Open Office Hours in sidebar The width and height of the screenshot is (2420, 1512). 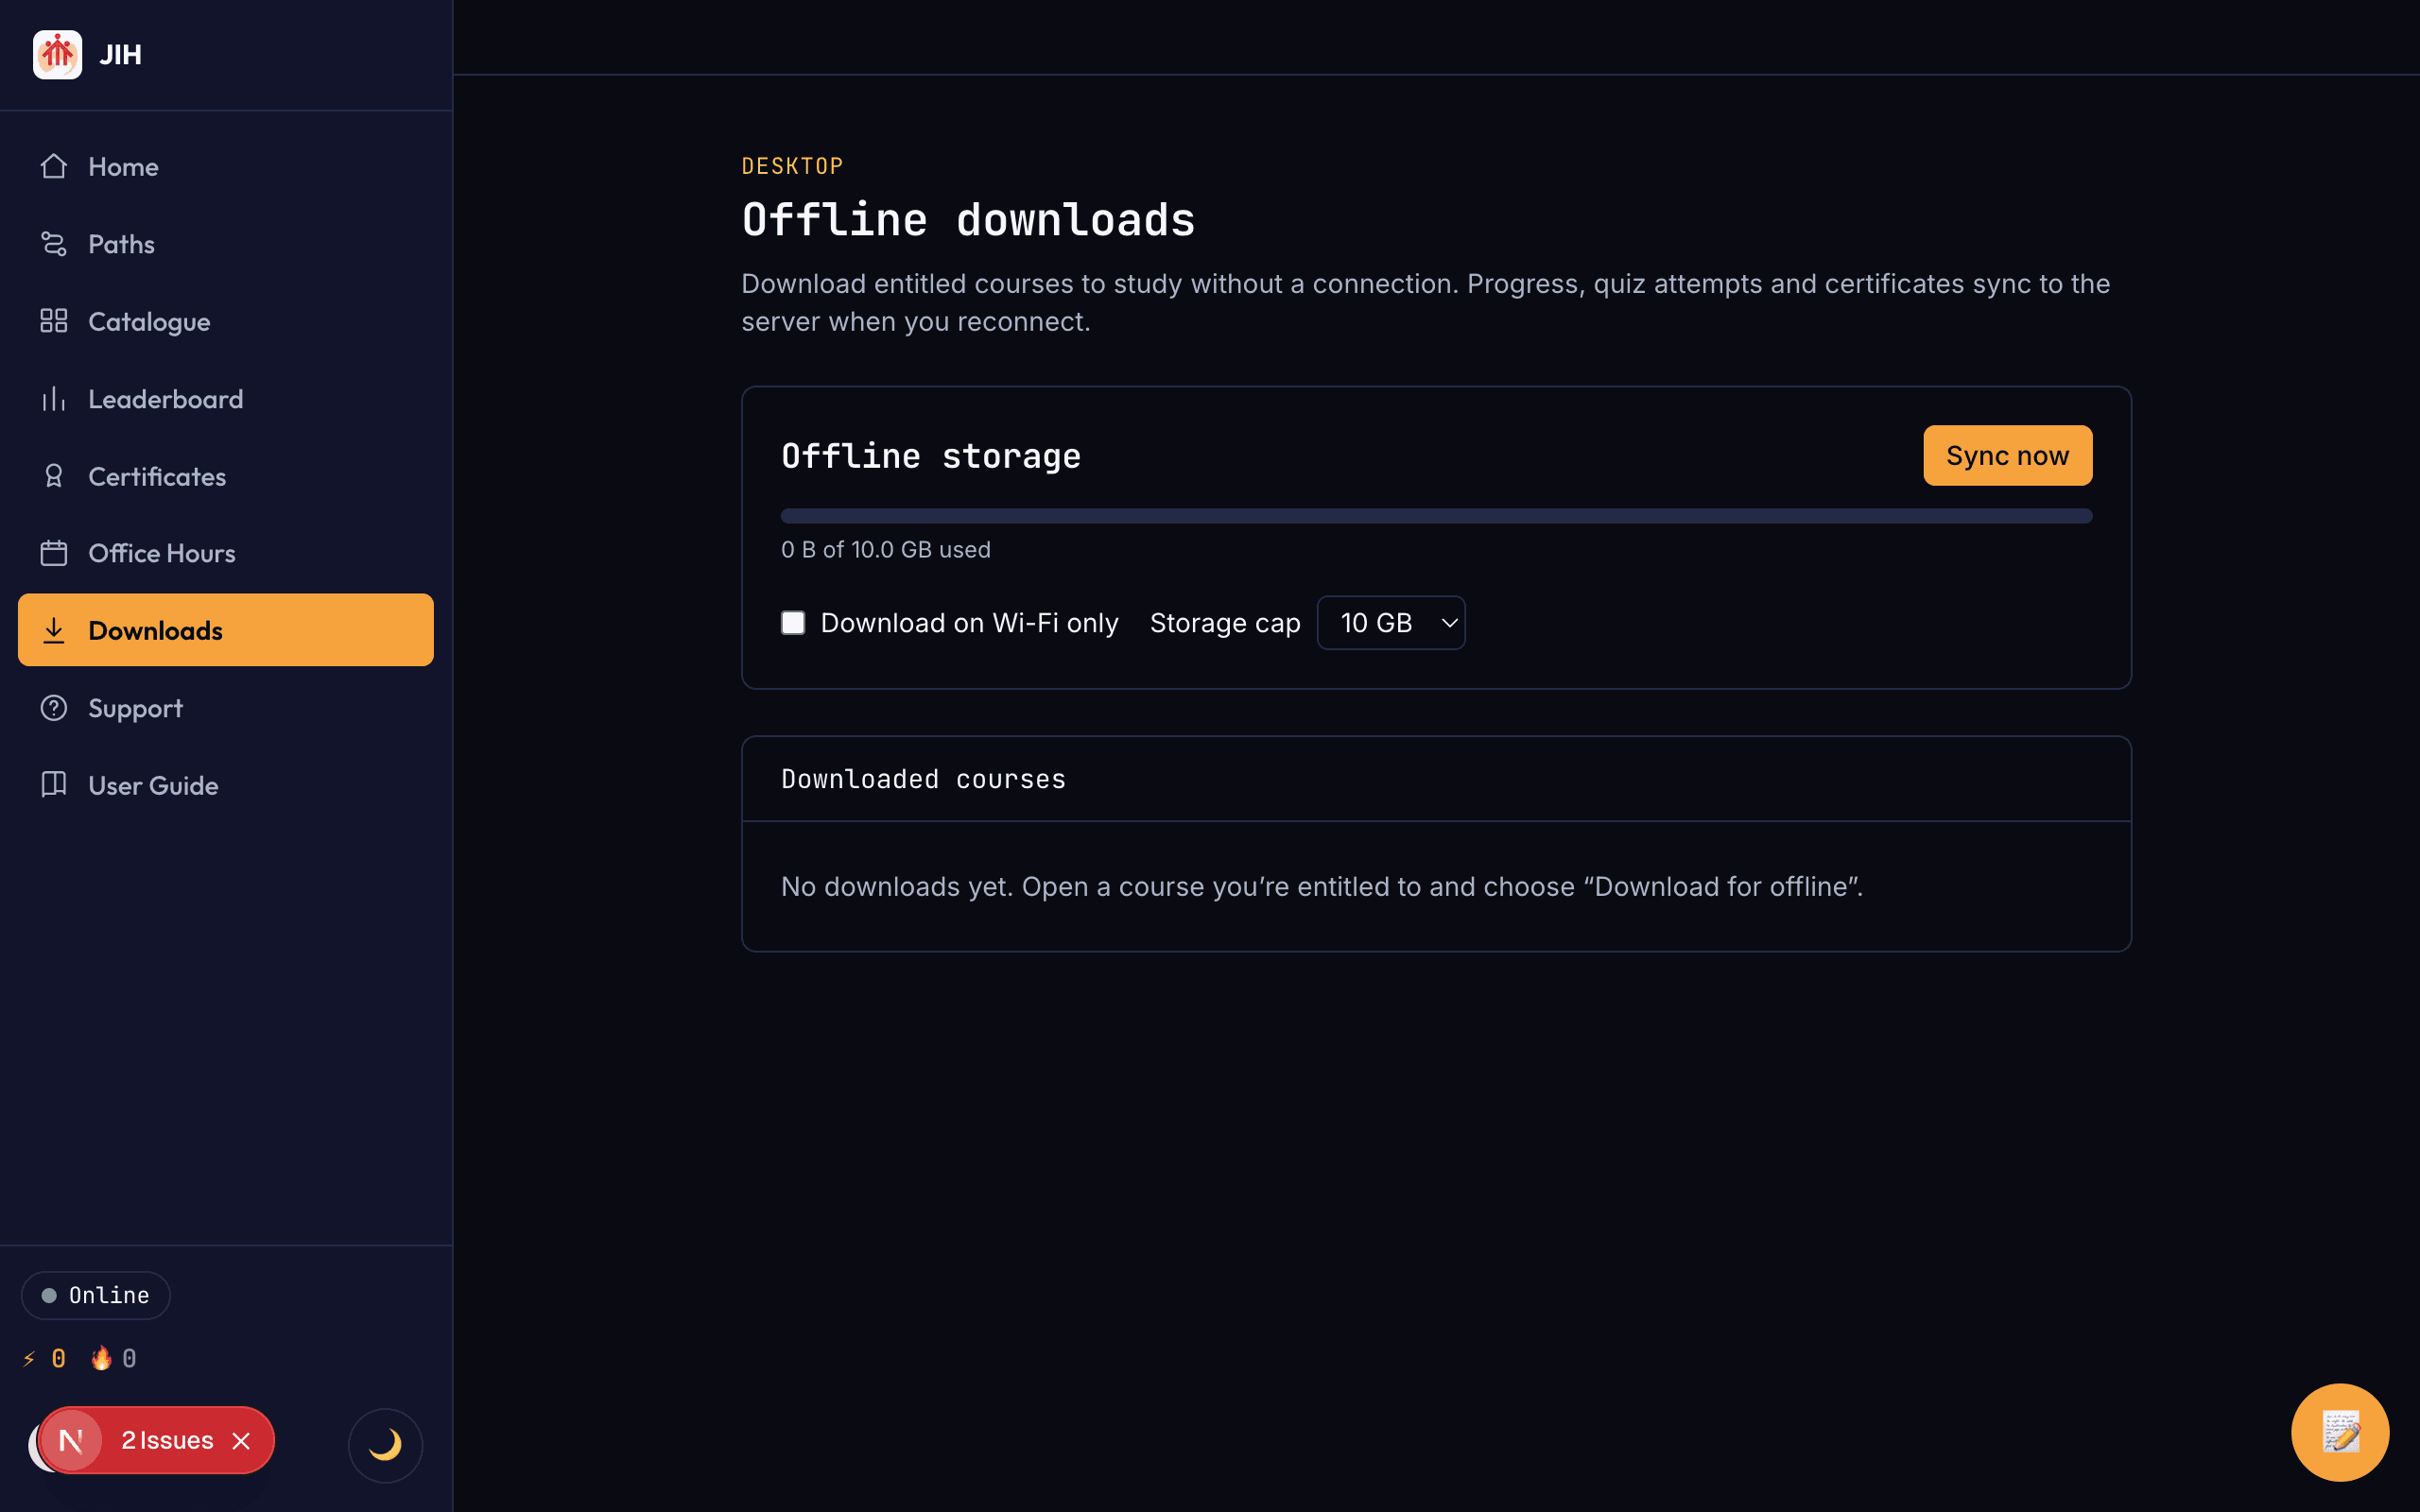coord(226,553)
